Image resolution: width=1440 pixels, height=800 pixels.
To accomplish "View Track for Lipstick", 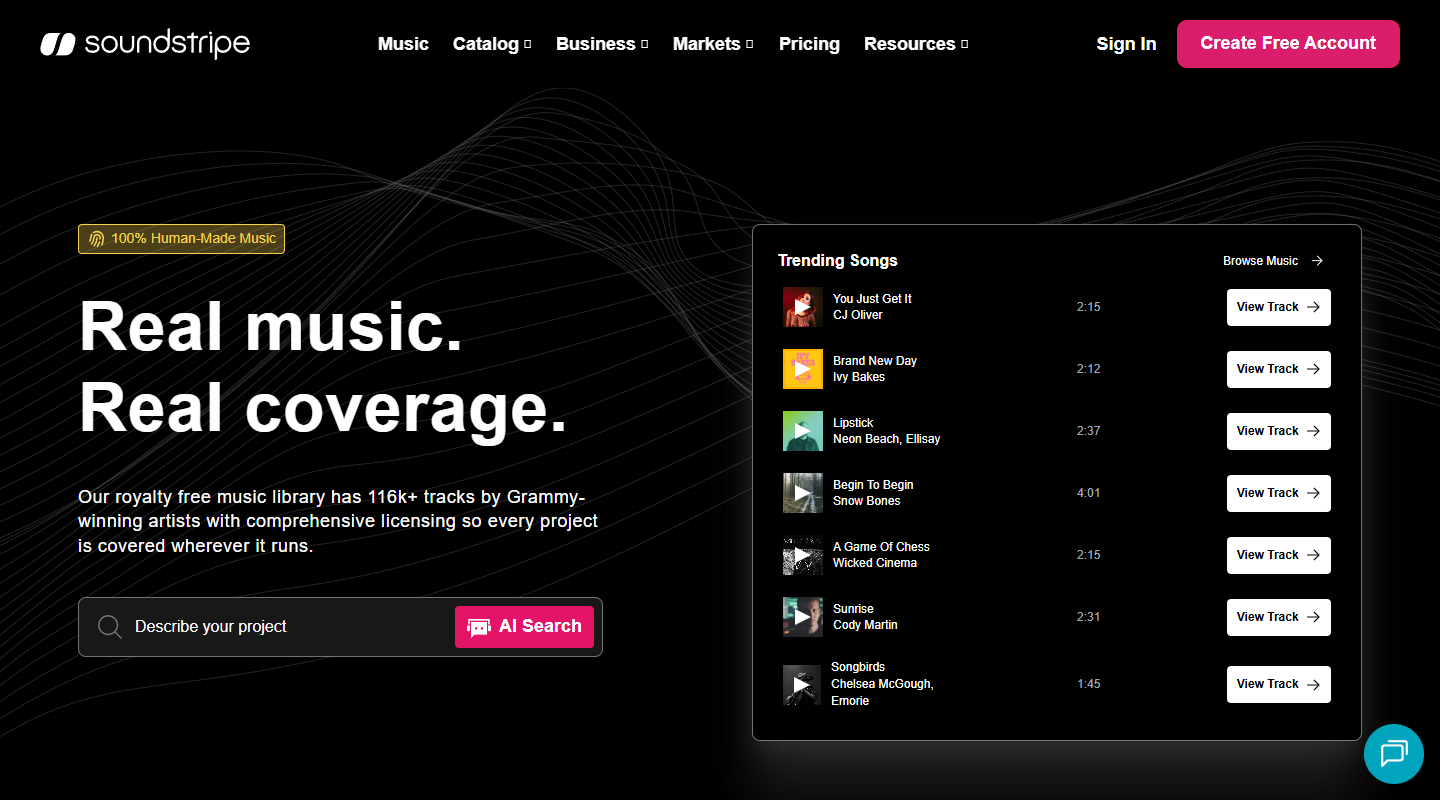I will click(1279, 431).
